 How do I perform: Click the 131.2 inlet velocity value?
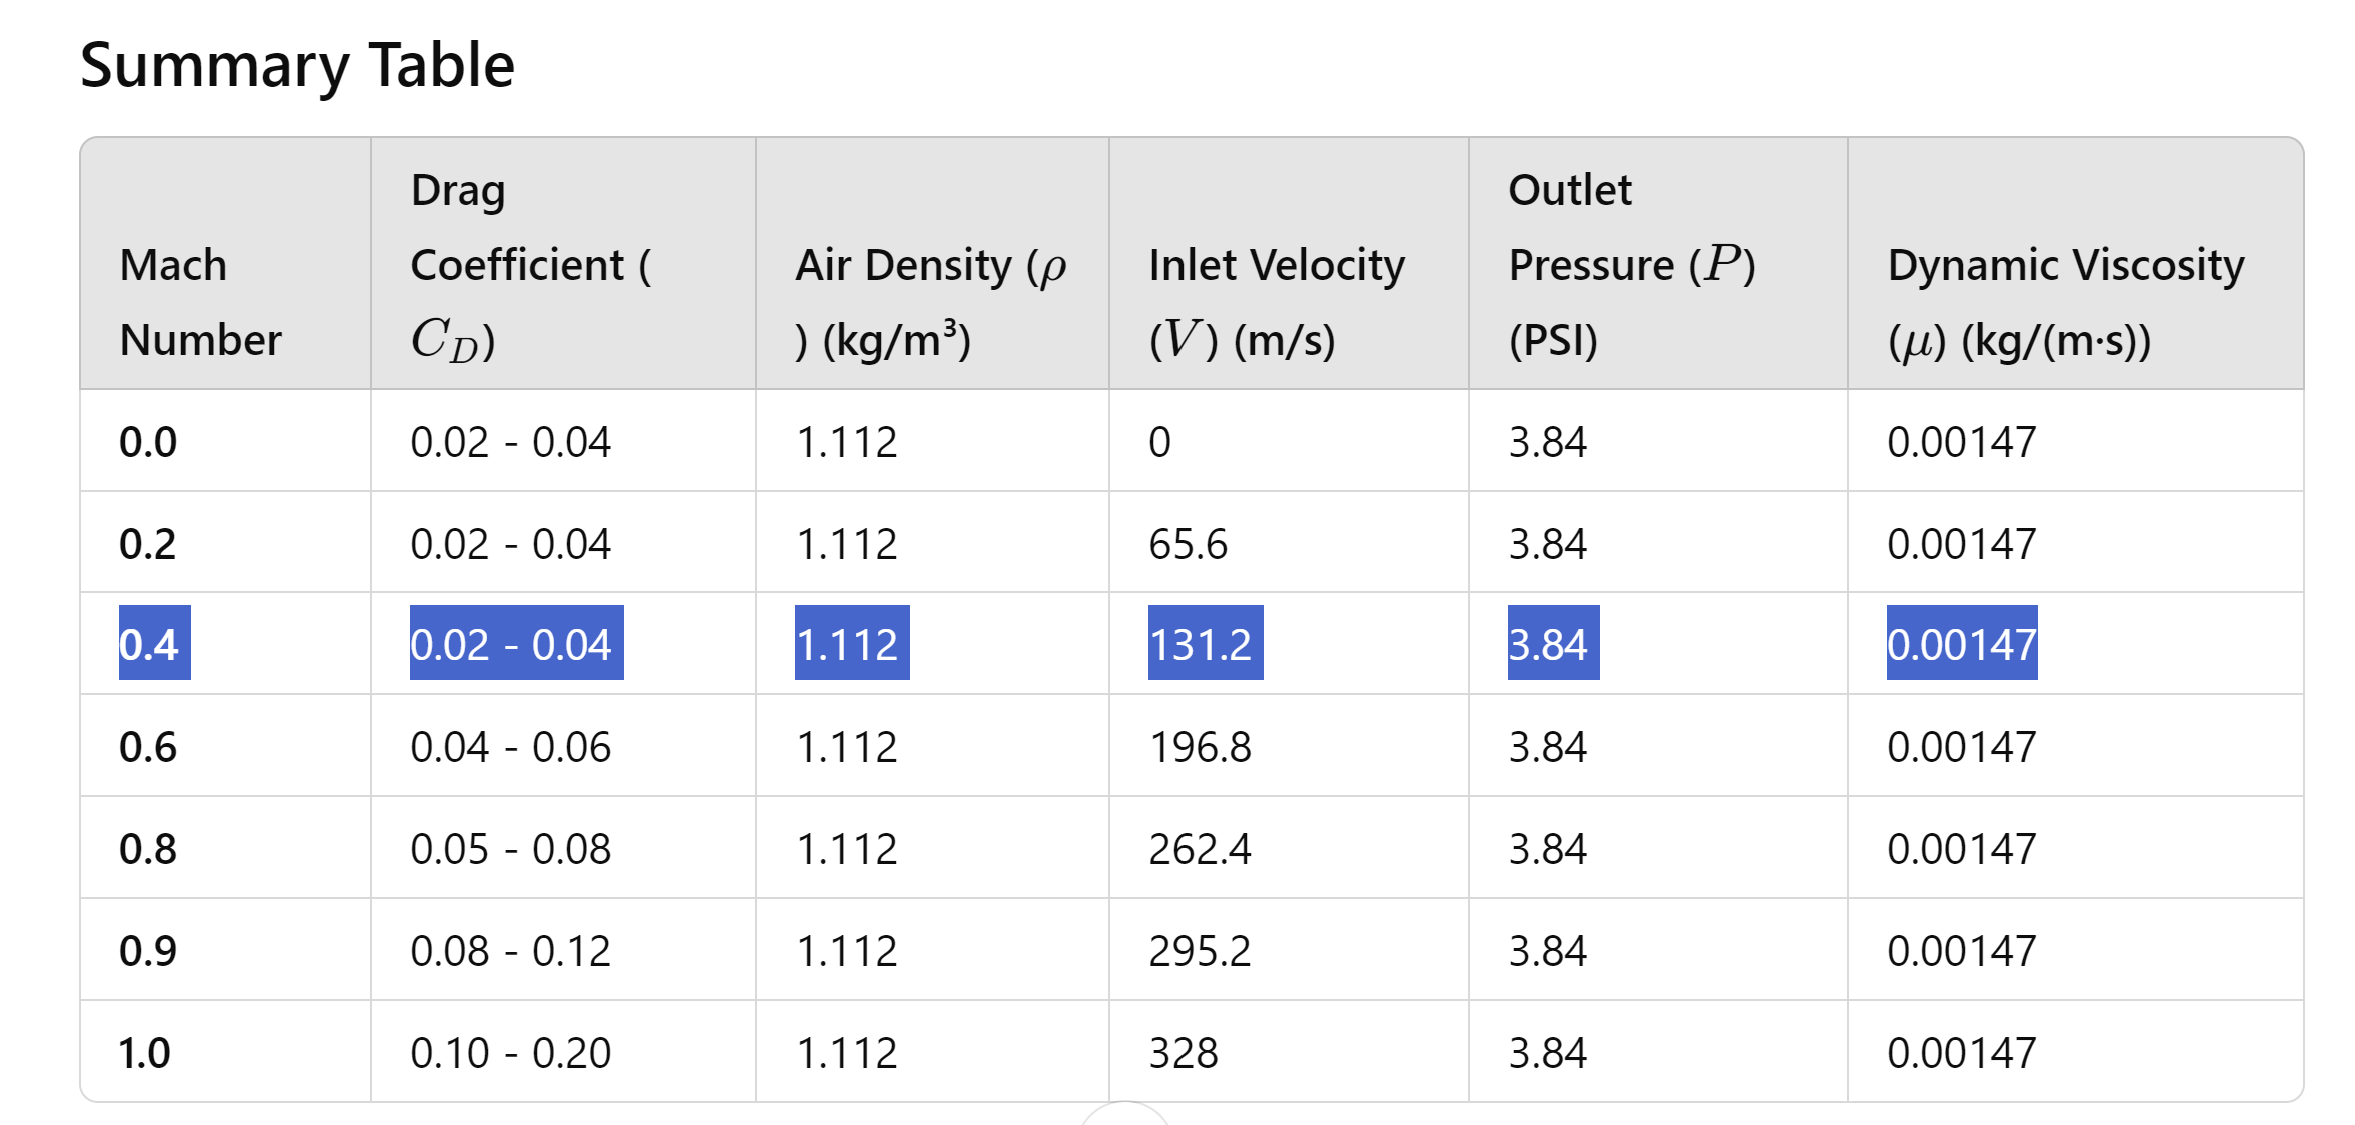tap(1205, 643)
